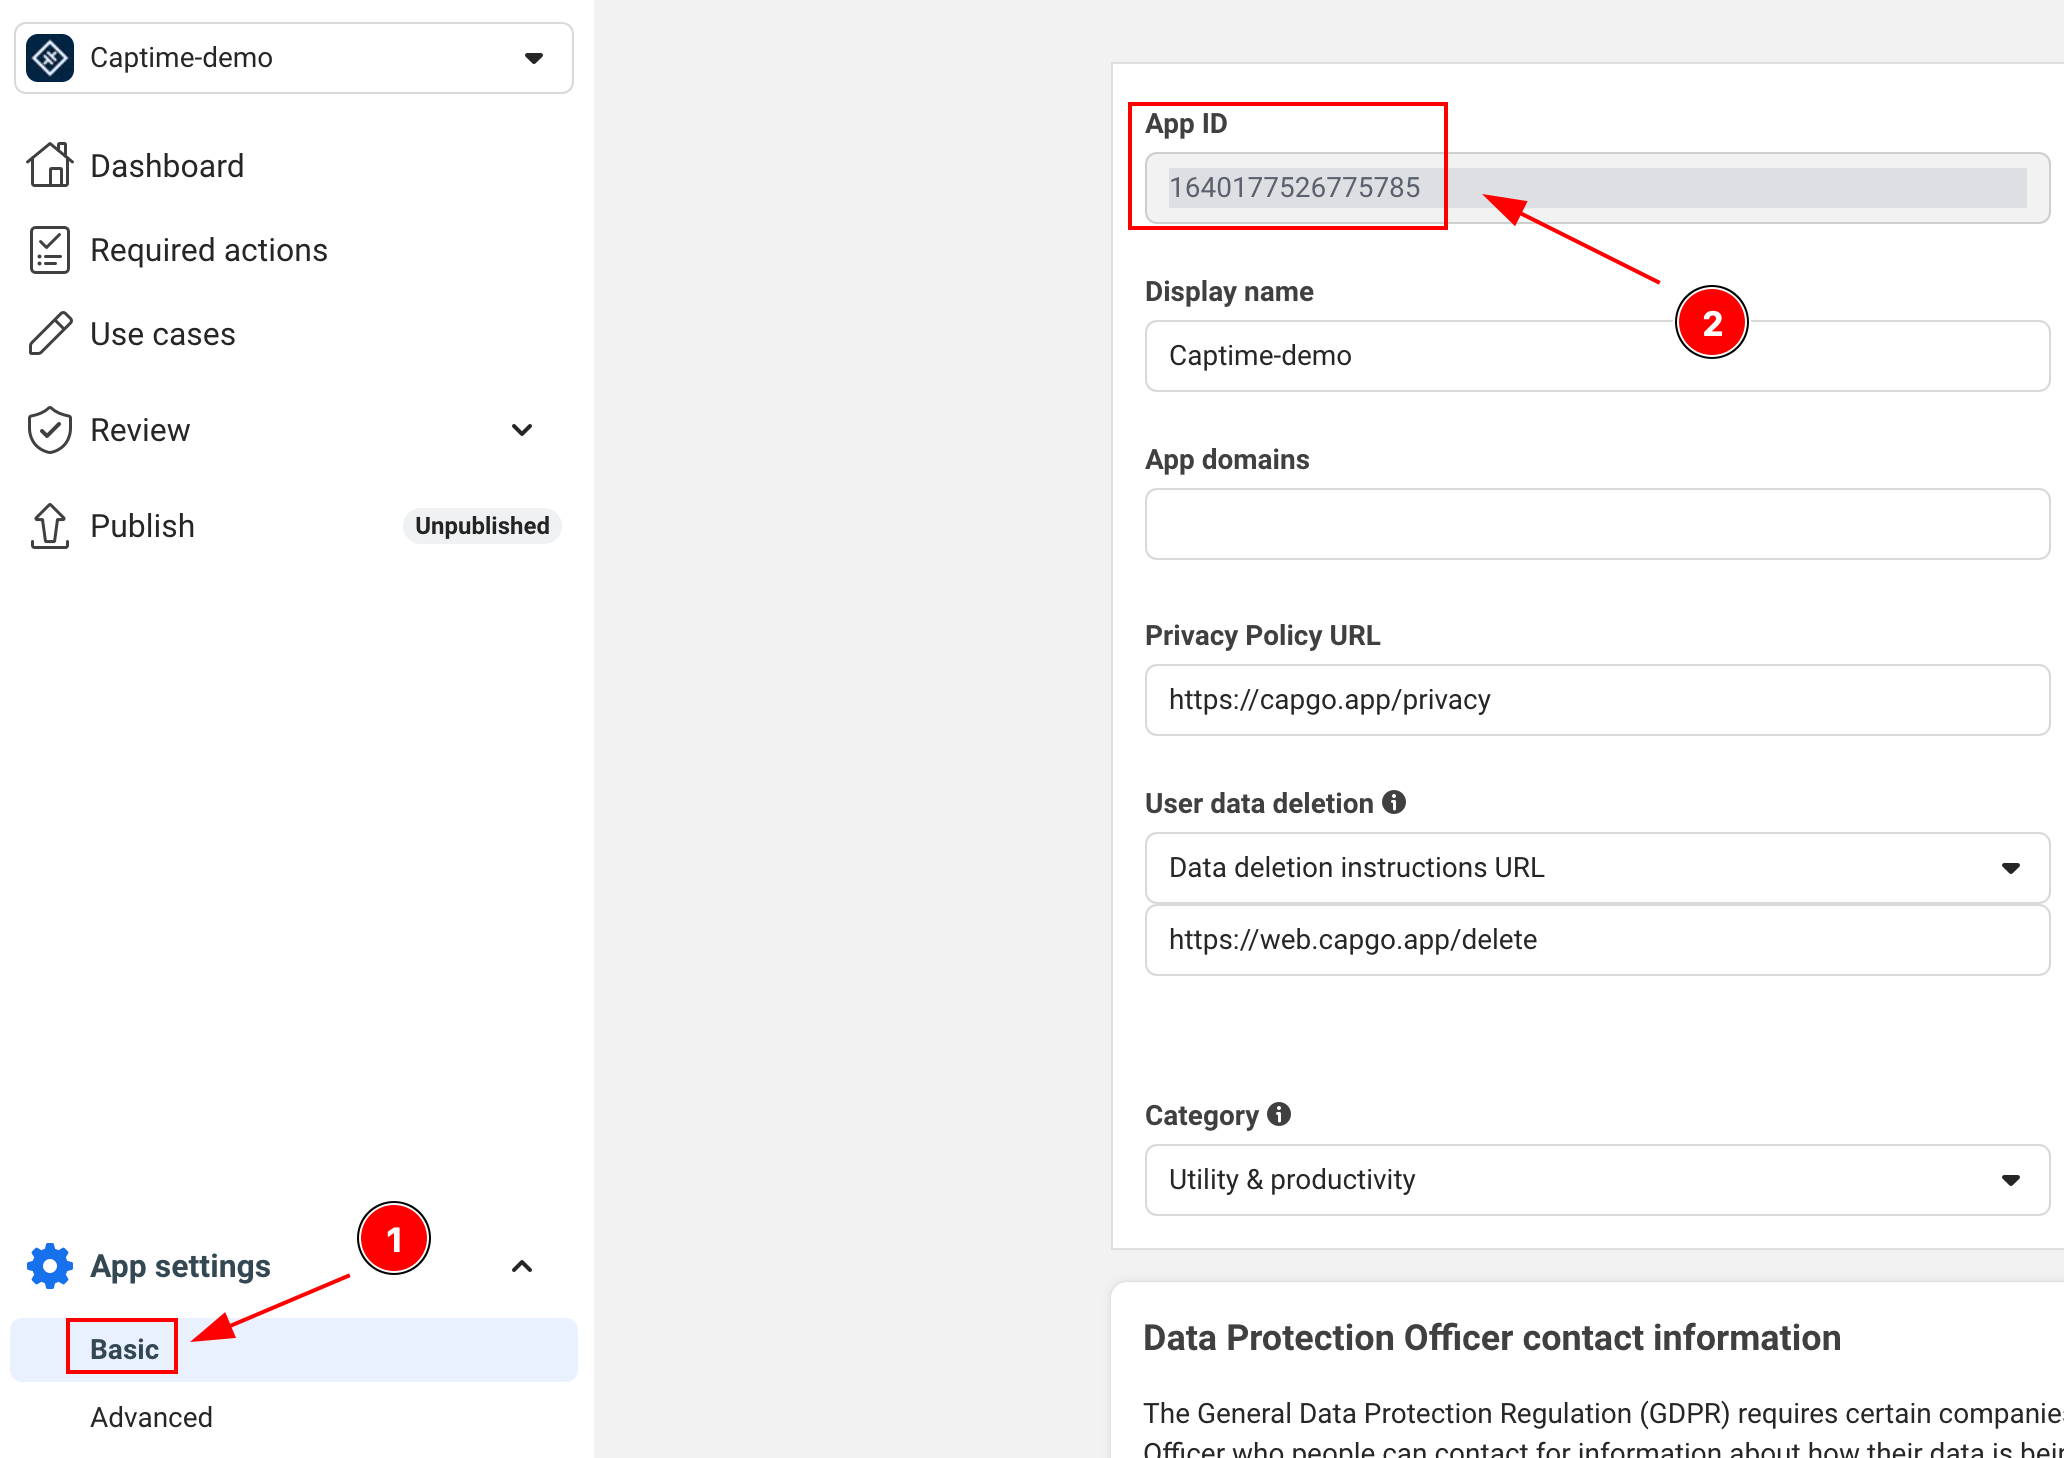Switch to the Basic settings tab
The image size is (2064, 1458).
122,1348
